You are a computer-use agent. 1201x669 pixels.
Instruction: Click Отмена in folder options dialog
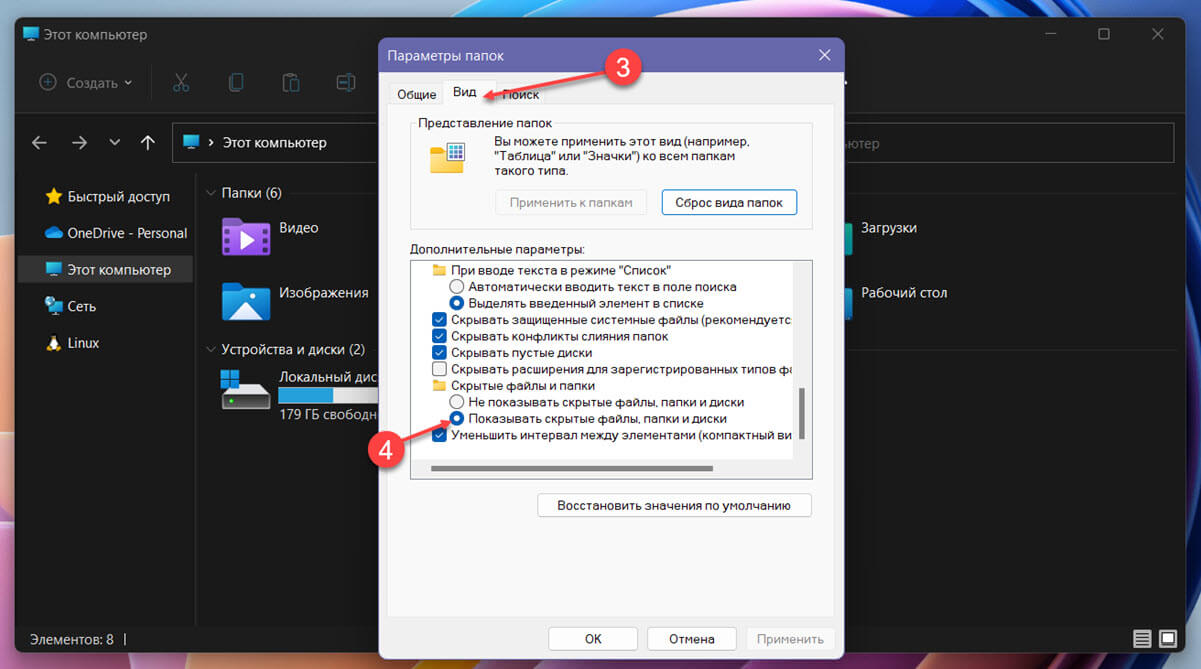tap(692, 638)
